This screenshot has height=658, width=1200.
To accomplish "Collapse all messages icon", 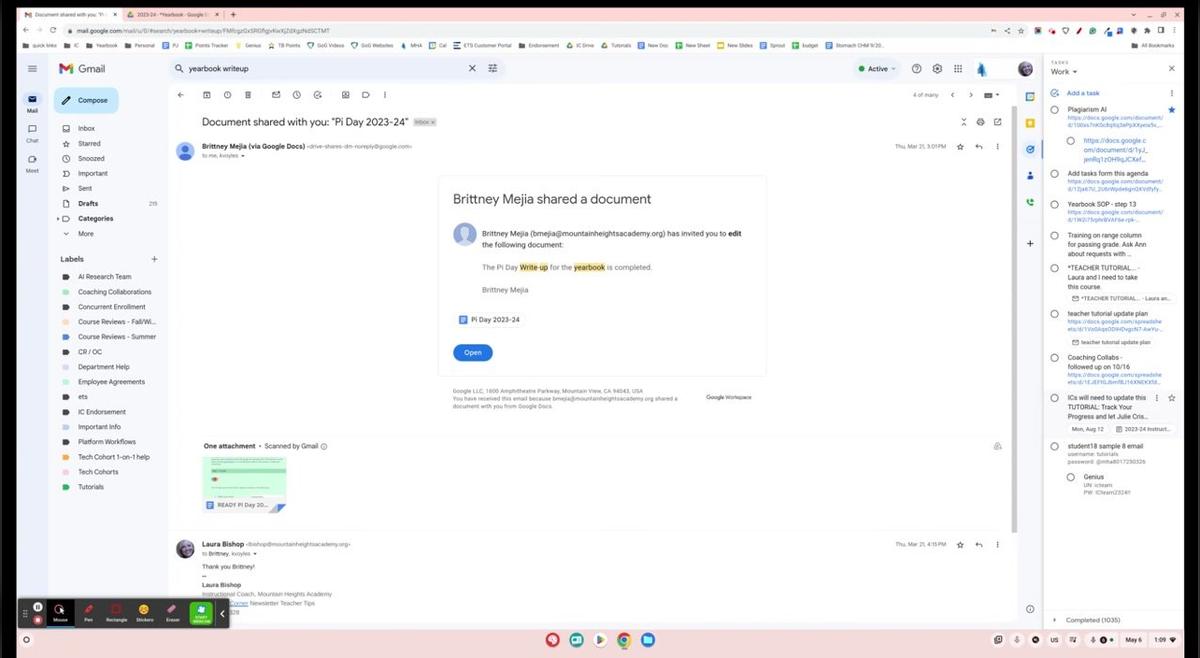I will 964,122.
